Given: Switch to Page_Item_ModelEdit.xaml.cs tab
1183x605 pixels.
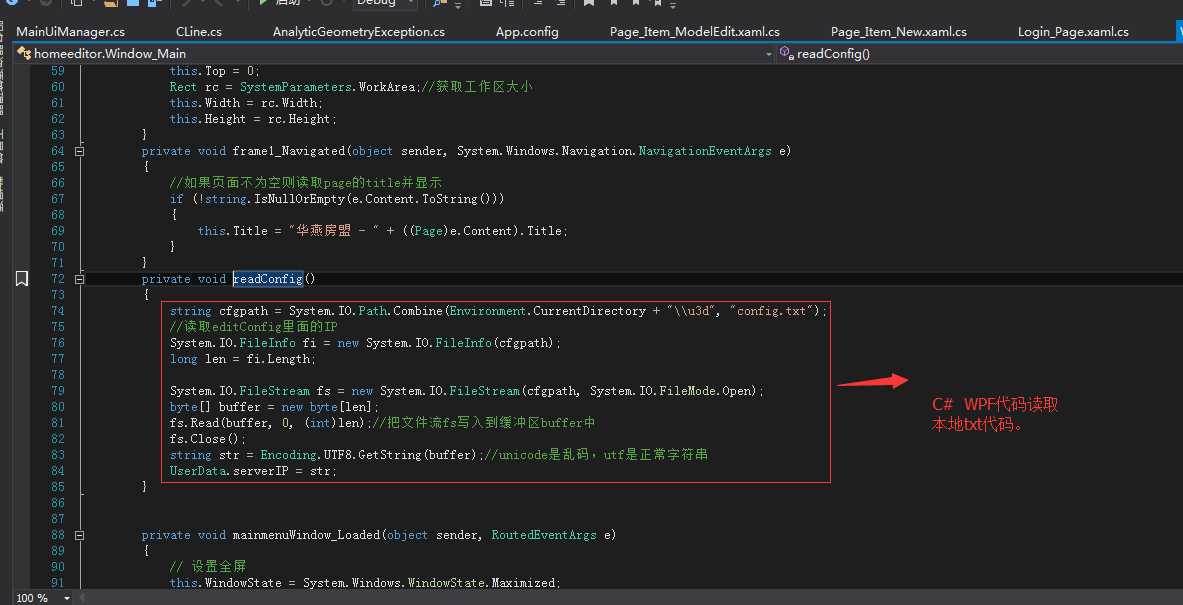Looking at the screenshot, I should [x=694, y=32].
